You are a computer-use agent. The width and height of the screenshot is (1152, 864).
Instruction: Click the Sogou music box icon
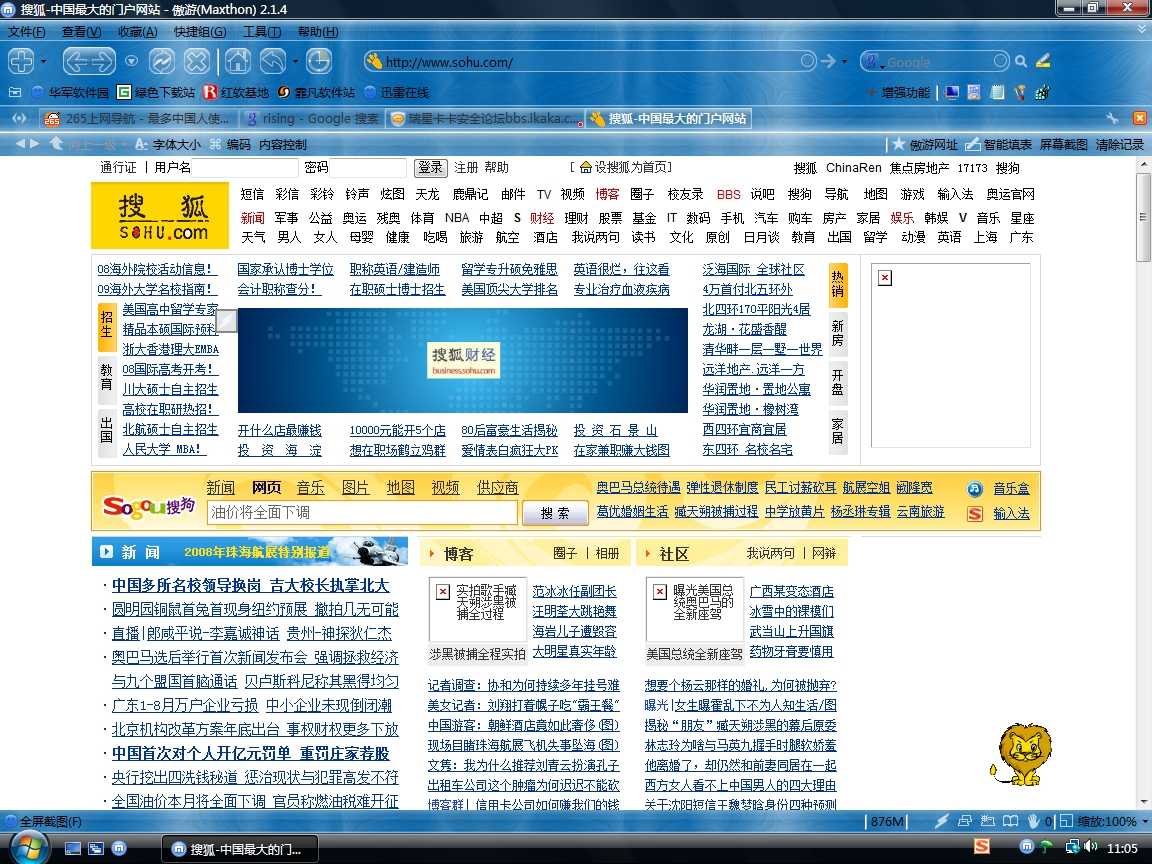coord(975,489)
